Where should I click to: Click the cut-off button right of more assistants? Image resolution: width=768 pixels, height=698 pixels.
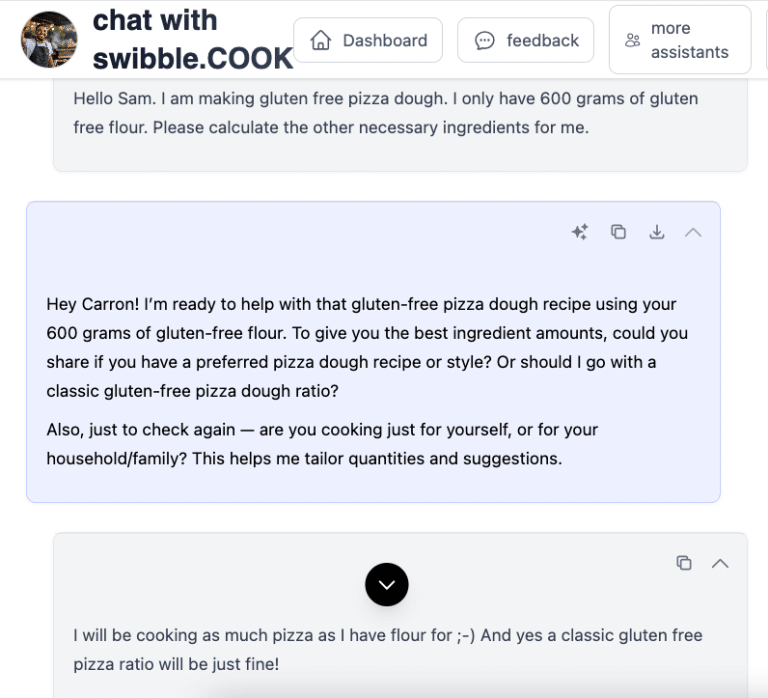(x=765, y=40)
